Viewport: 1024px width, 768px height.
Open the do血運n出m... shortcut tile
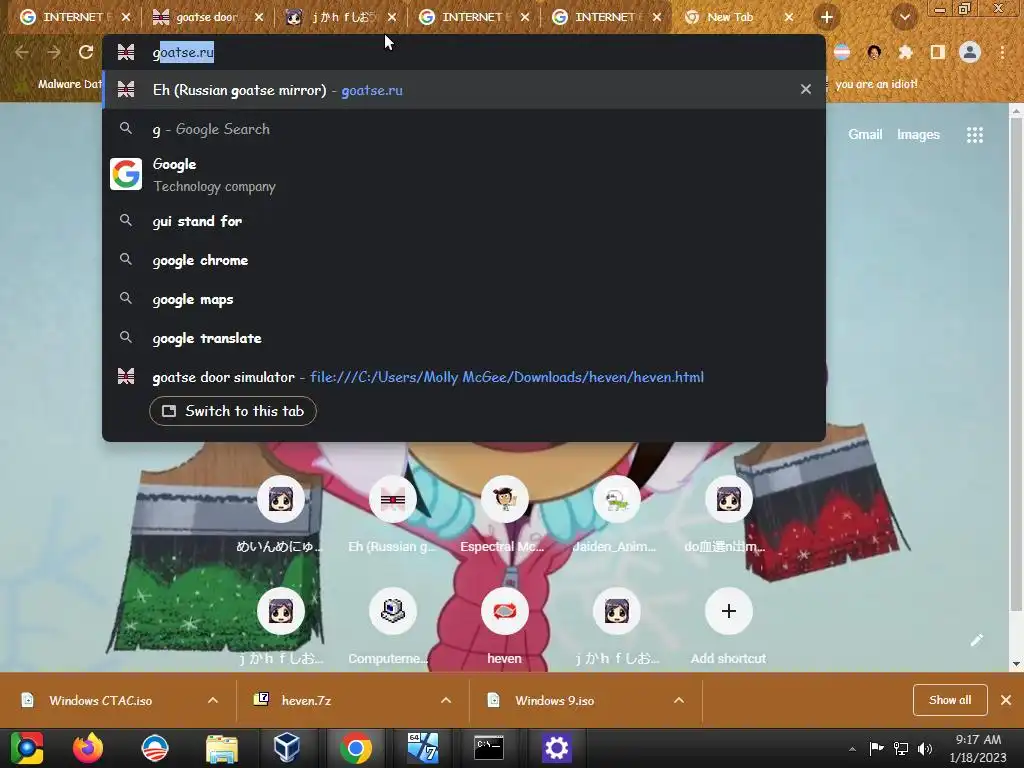(x=727, y=514)
